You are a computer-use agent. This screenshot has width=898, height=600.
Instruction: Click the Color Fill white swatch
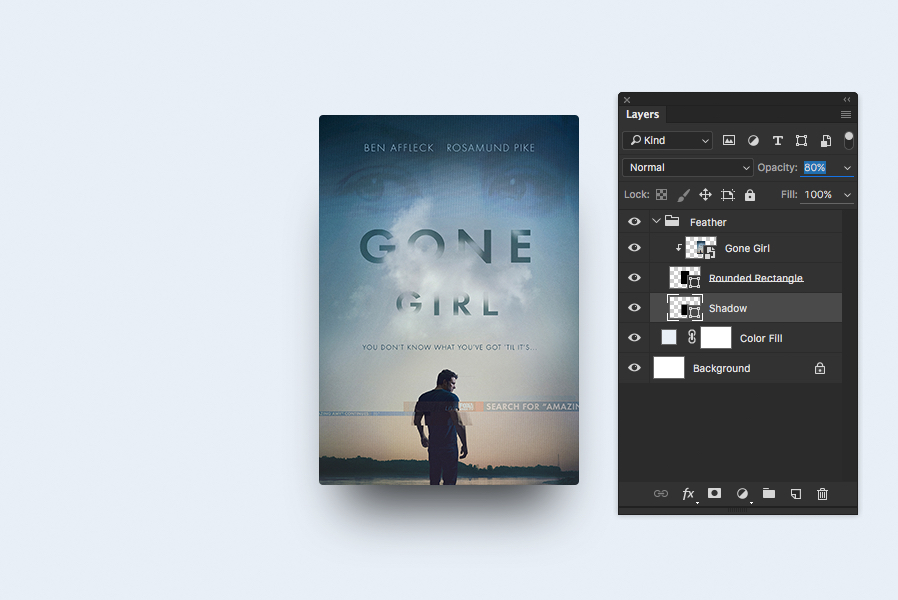[x=716, y=337]
